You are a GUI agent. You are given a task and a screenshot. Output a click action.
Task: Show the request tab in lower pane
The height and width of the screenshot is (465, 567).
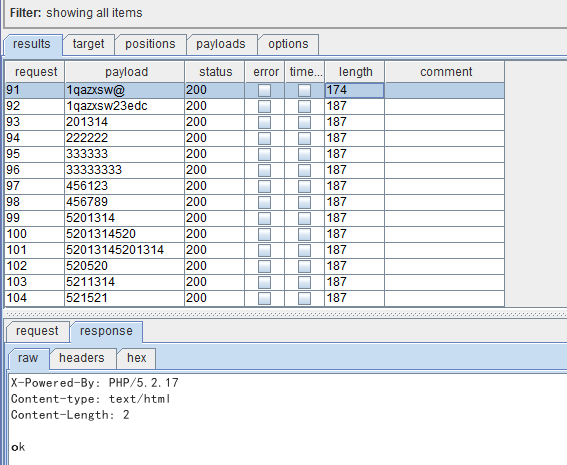coord(37,331)
